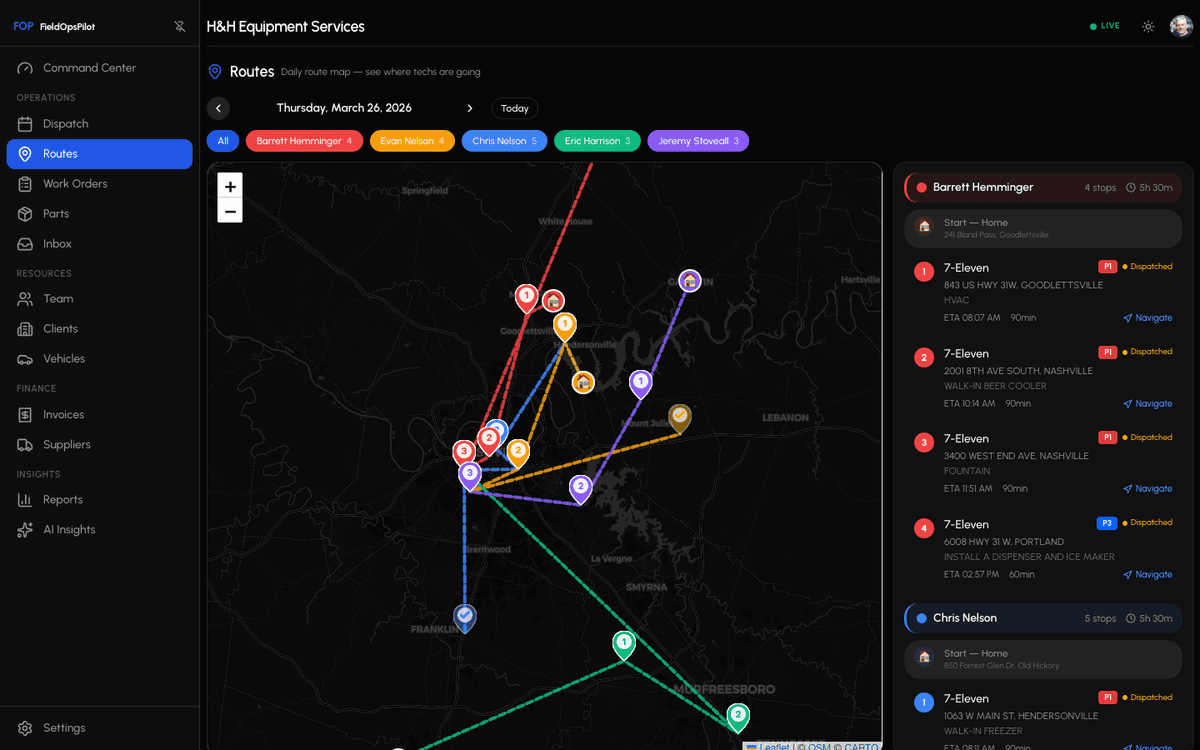Advance to next day using right chevron
This screenshot has height=750, width=1200.
click(x=469, y=107)
